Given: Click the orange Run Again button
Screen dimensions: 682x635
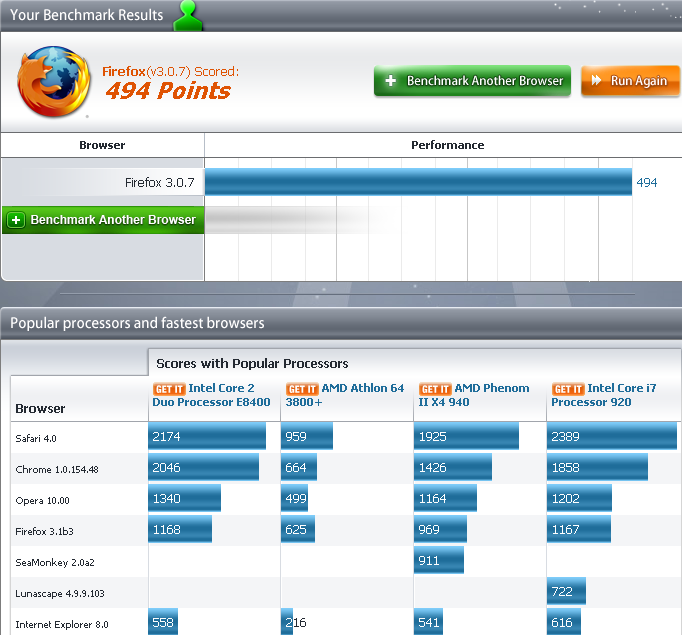Looking at the screenshot, I should 630,80.
